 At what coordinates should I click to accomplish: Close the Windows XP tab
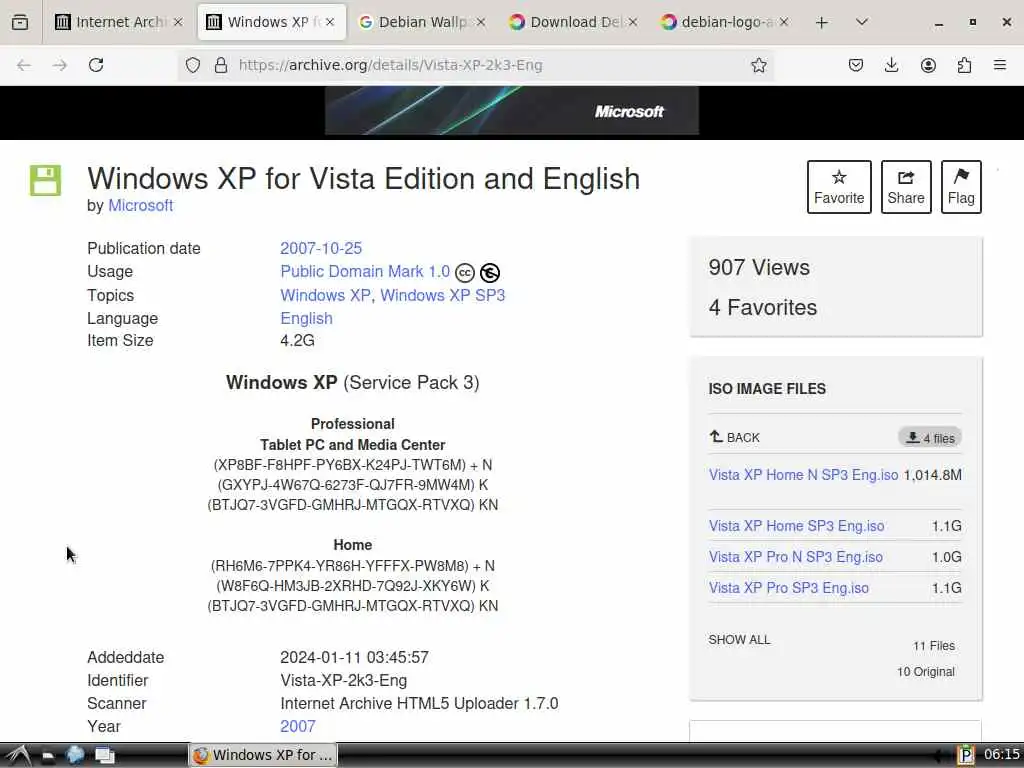pyautogui.click(x=330, y=22)
